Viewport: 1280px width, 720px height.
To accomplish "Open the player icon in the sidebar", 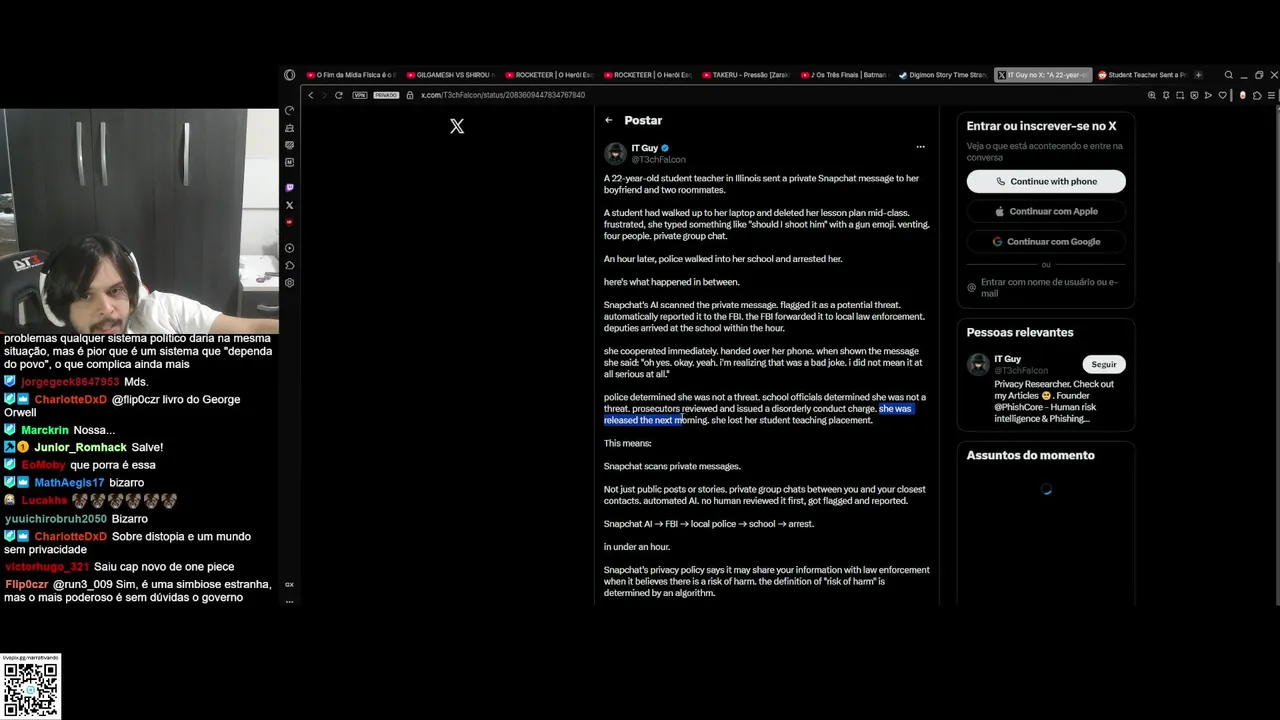I will coord(290,248).
